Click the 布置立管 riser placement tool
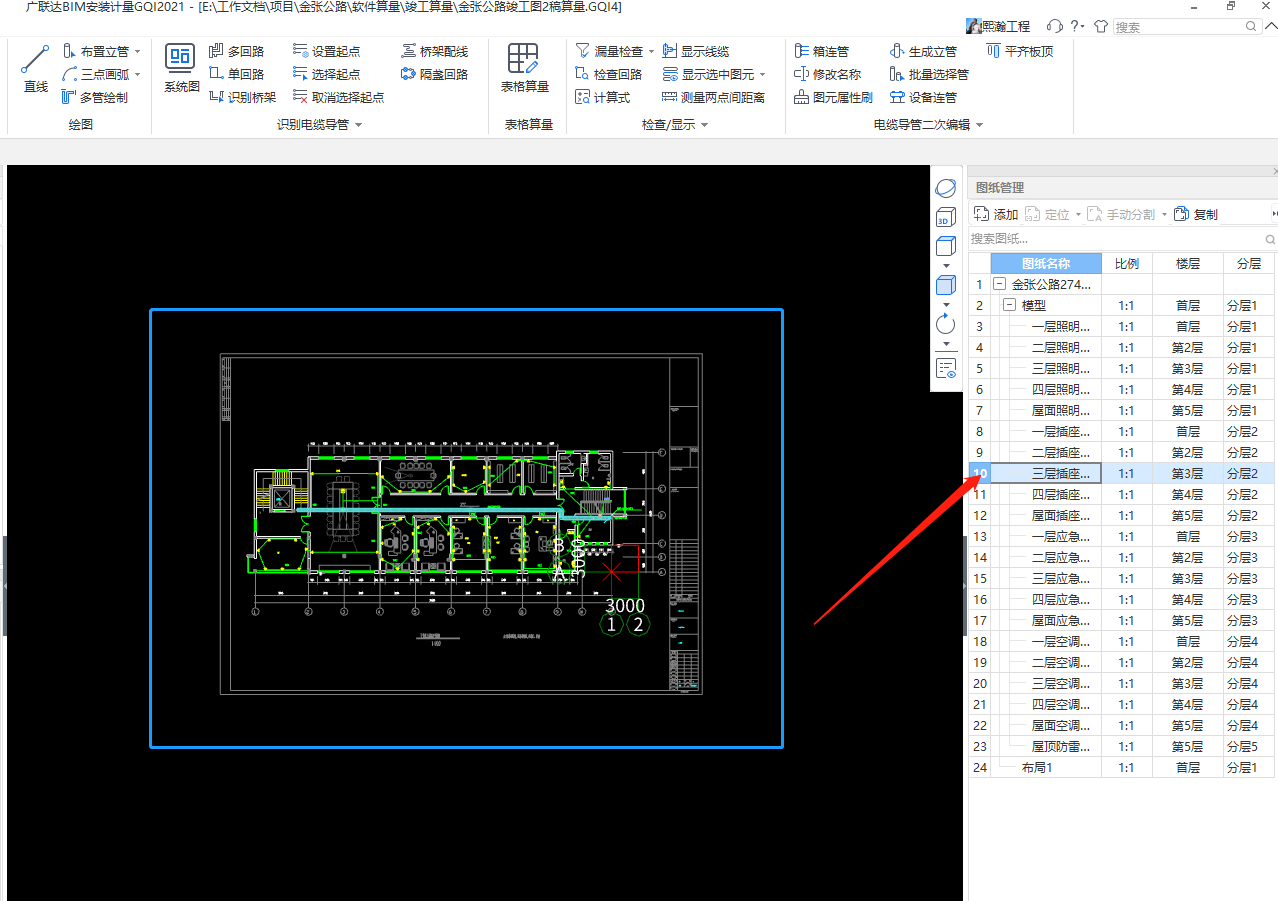Viewport: 1278px width, 901px height. pos(96,51)
